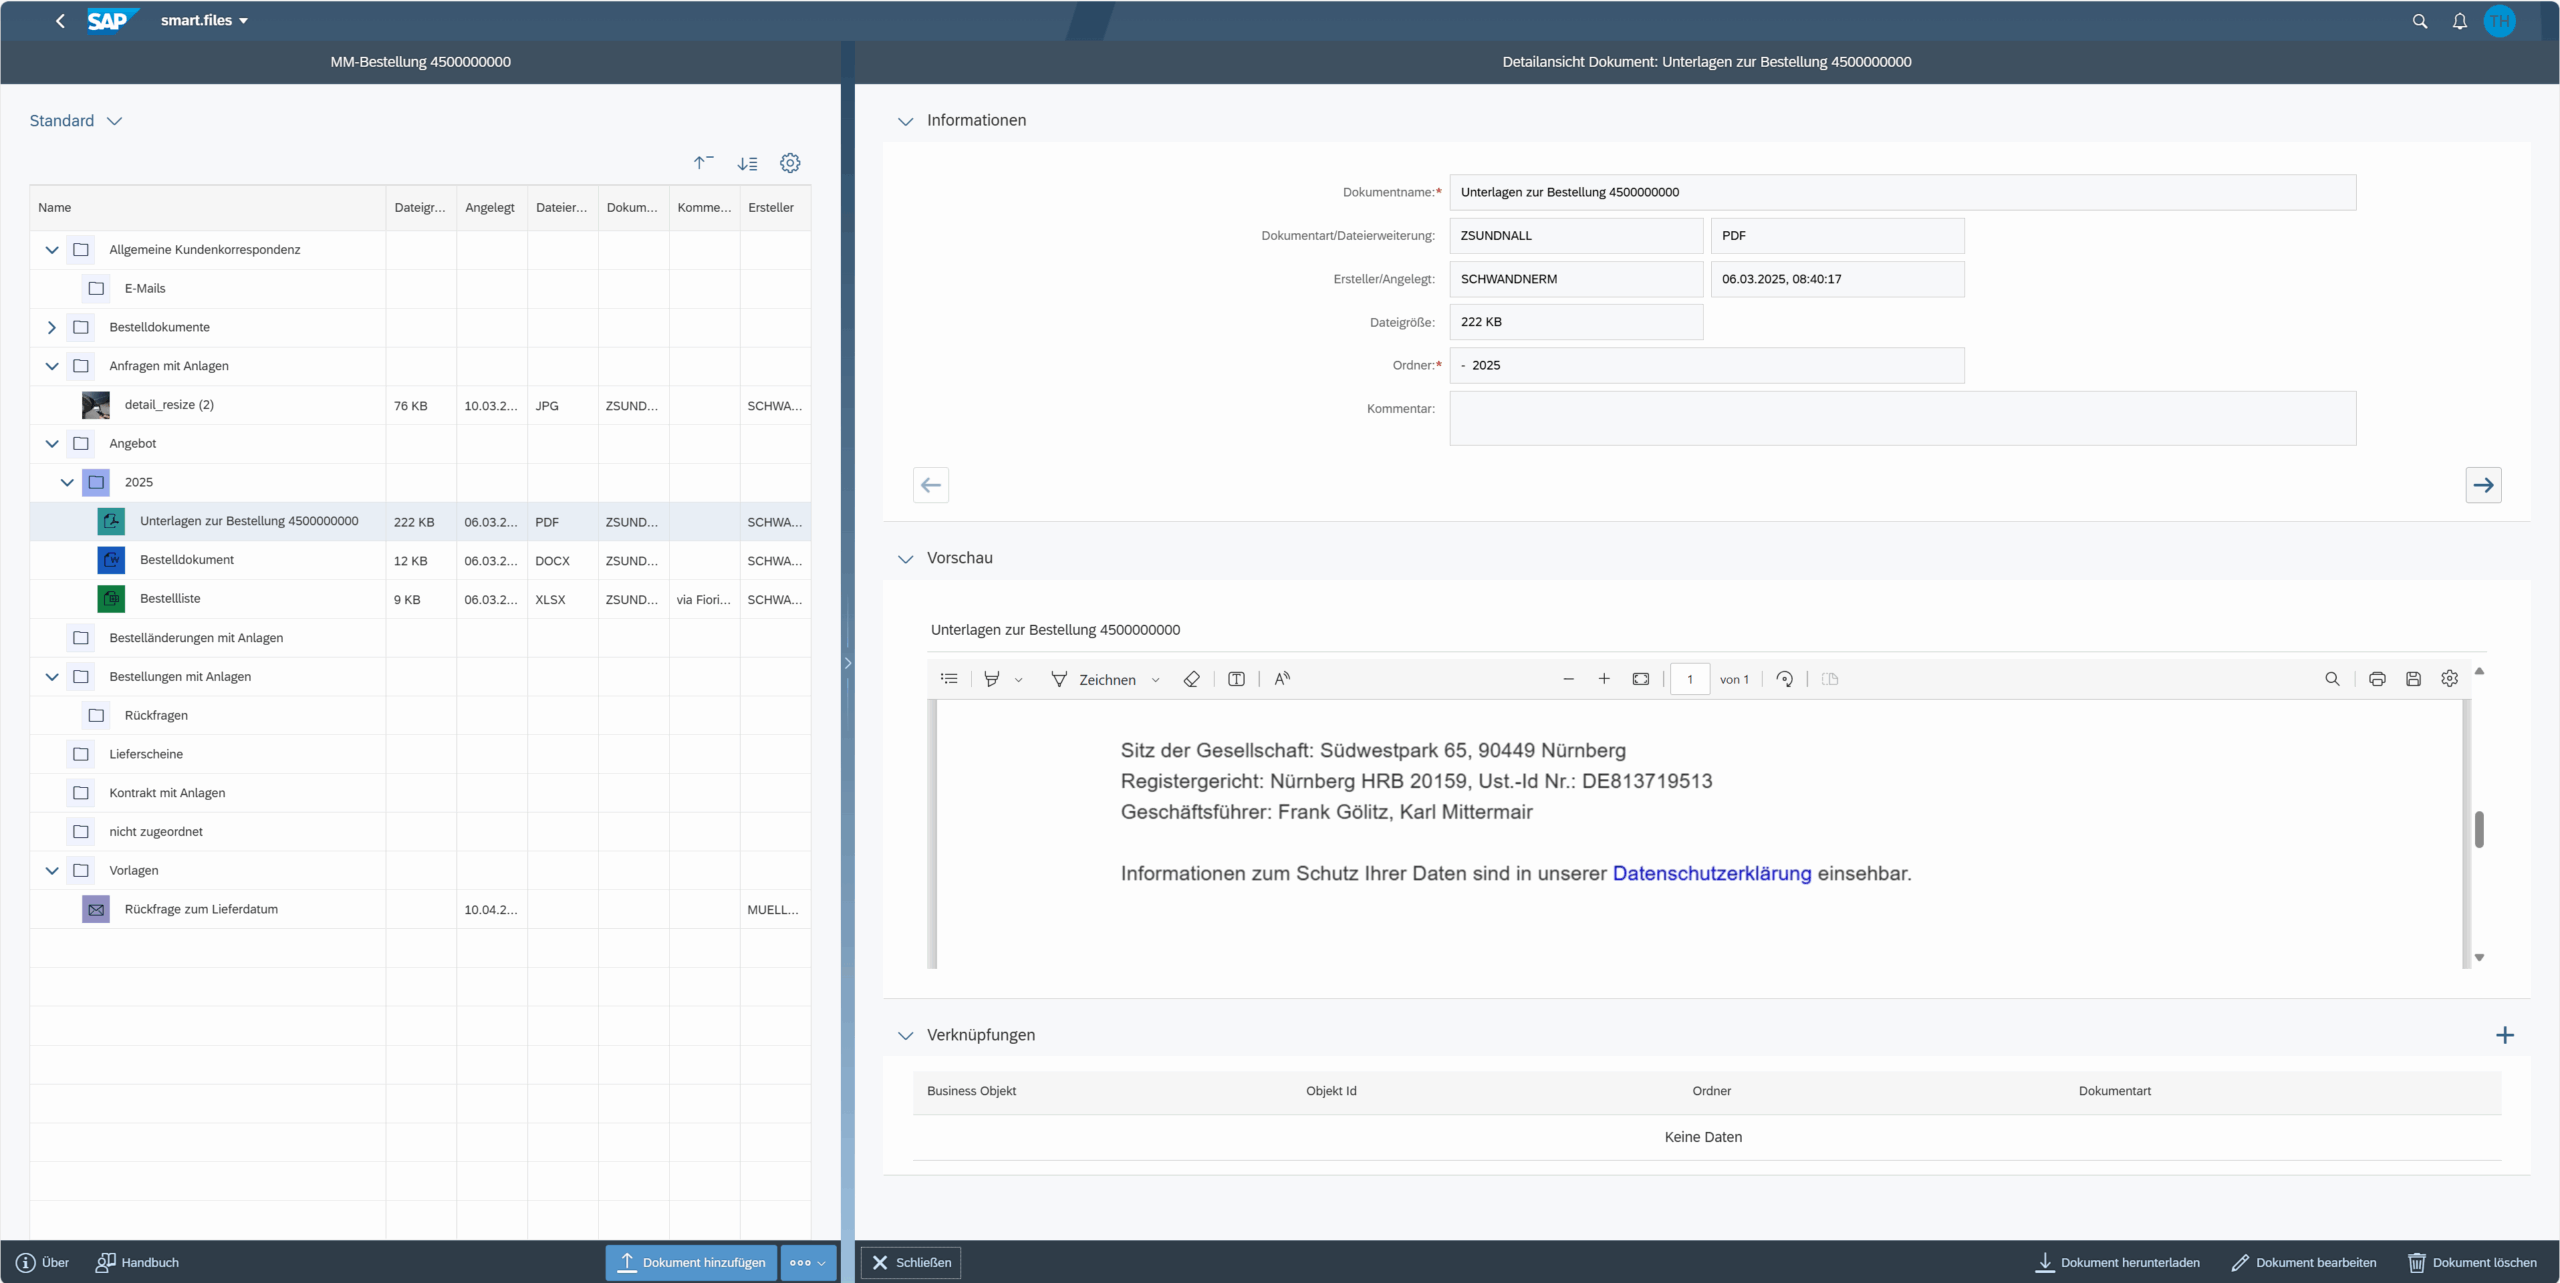Click the SAP logo
This screenshot has height=1283, width=2560.
click(111, 20)
